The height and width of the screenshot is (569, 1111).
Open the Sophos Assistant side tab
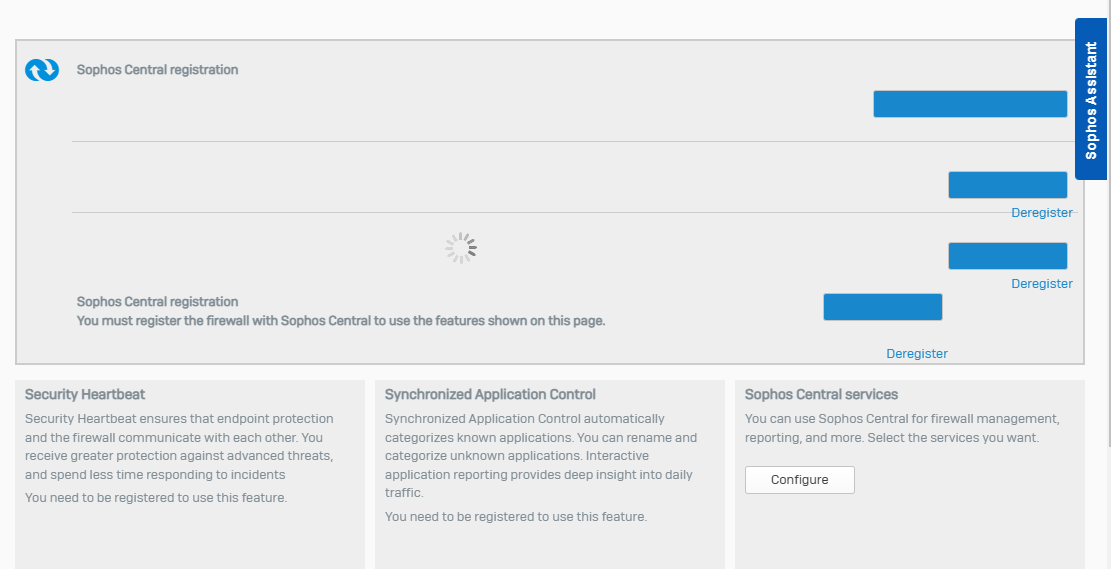(x=1090, y=99)
